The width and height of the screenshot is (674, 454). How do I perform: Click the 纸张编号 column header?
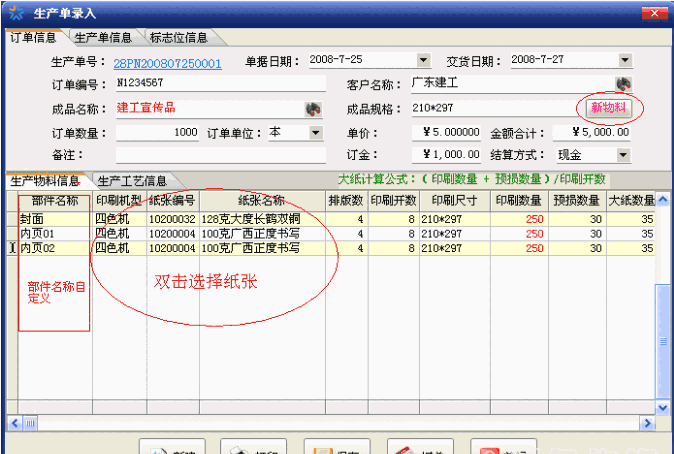coord(173,200)
